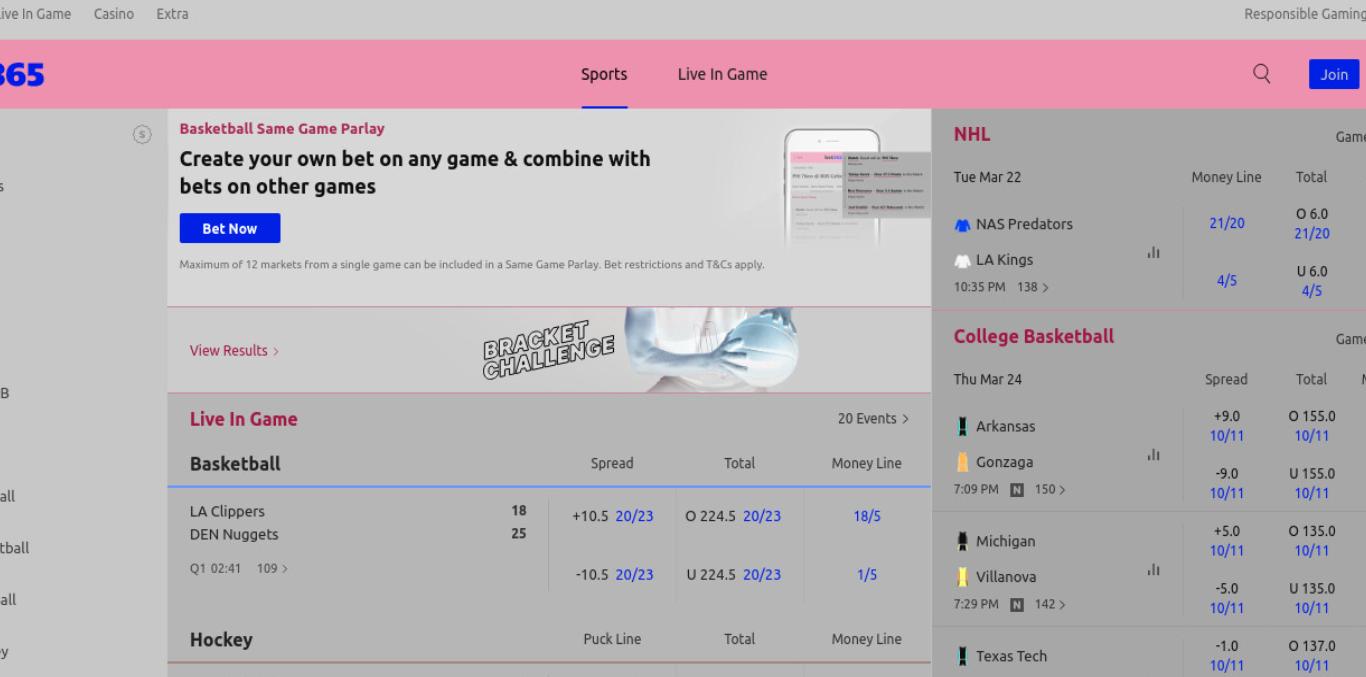Bet DEN Nuggets -10.5 spread
This screenshot has width=1366, height=677.
612,574
